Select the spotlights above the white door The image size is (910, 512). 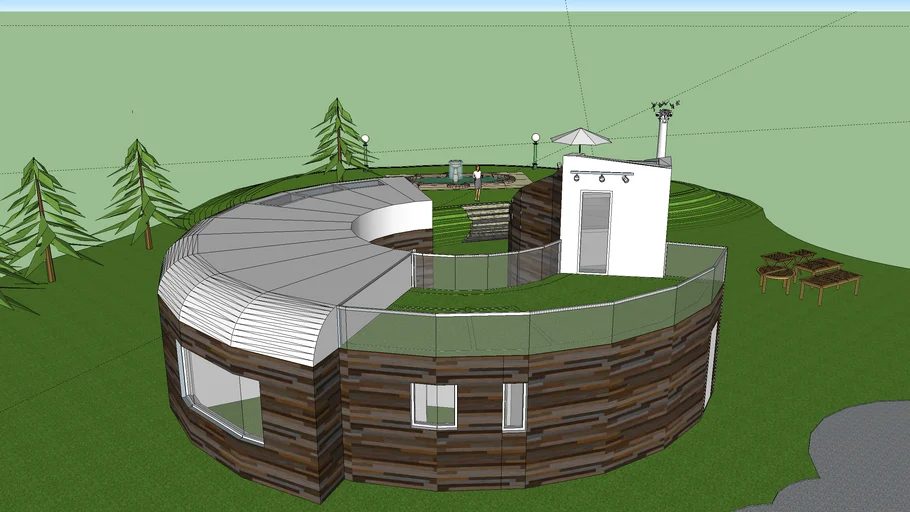pyautogui.click(x=600, y=177)
